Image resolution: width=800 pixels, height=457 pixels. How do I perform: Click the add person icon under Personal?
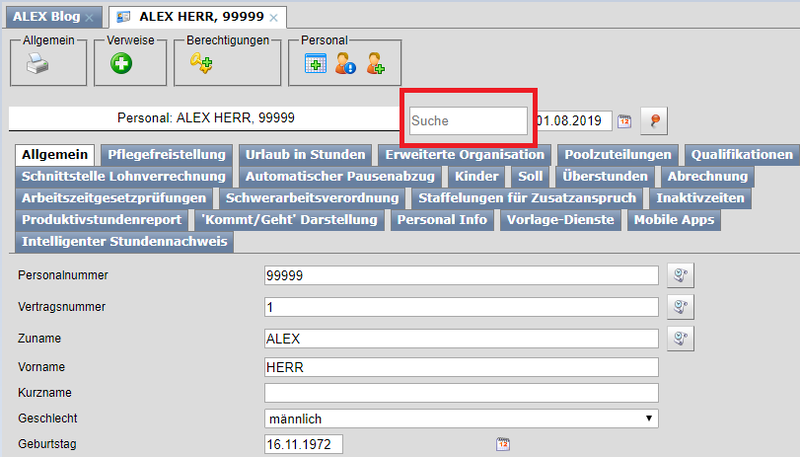(375, 65)
